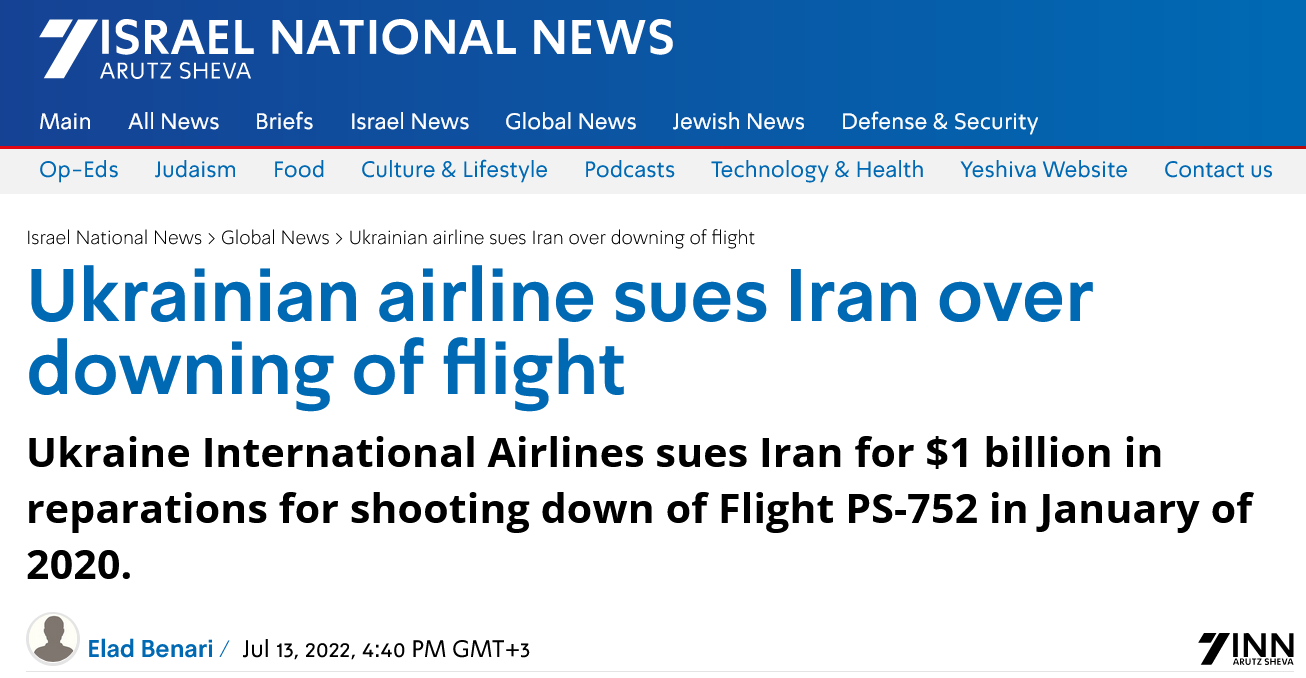
Task: Open Technology & Health section
Action: tap(817, 170)
